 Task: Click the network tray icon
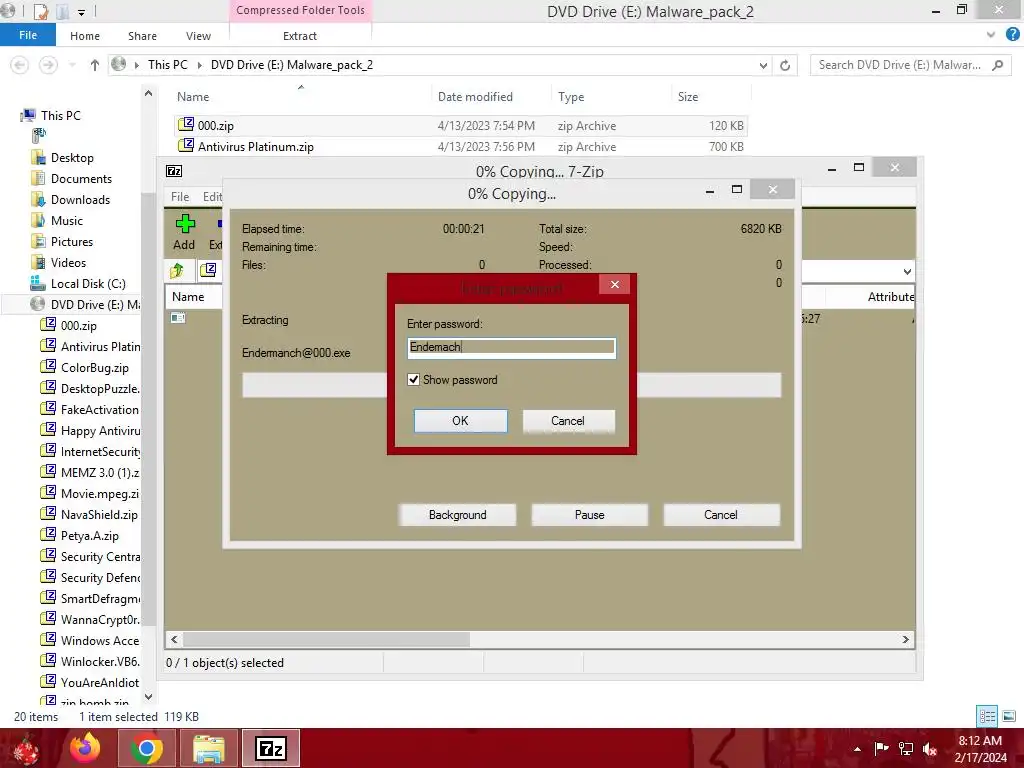906,748
